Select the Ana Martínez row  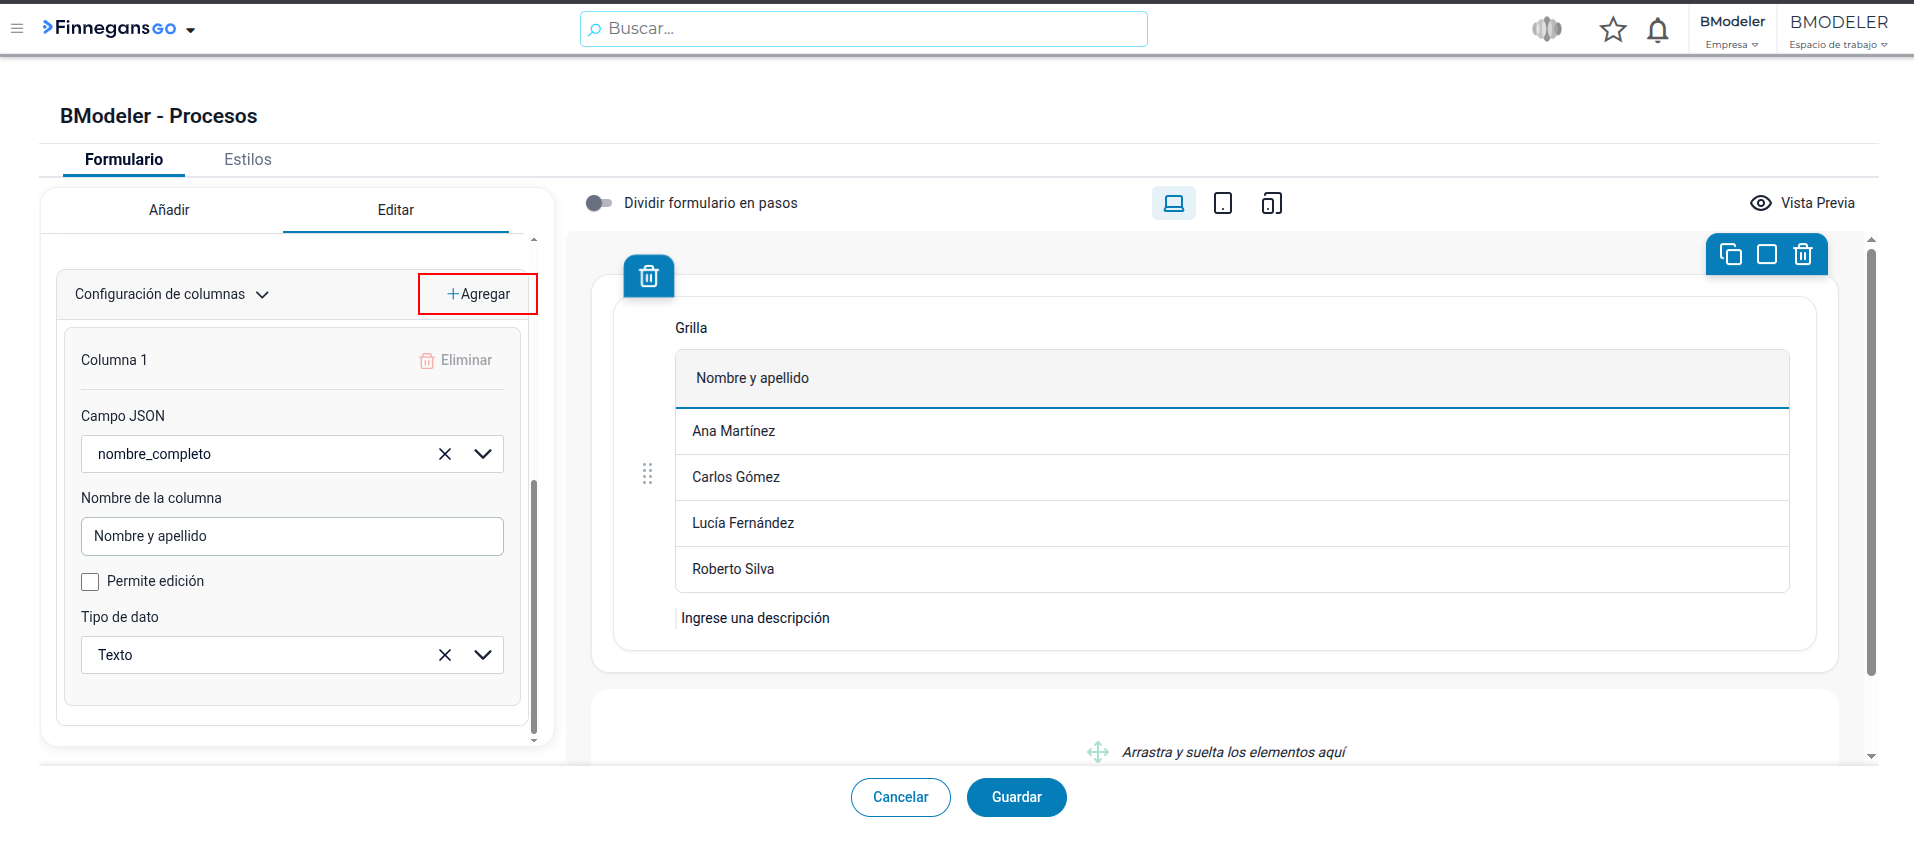click(x=1232, y=431)
